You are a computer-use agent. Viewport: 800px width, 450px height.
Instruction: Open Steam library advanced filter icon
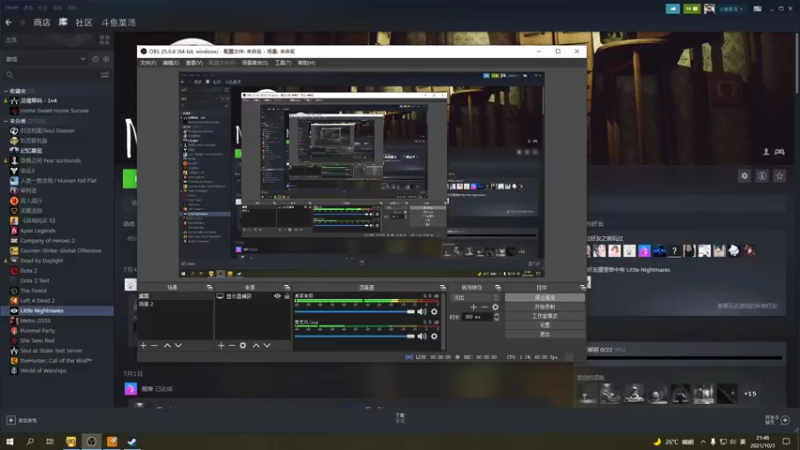pyautogui.click(x=105, y=74)
